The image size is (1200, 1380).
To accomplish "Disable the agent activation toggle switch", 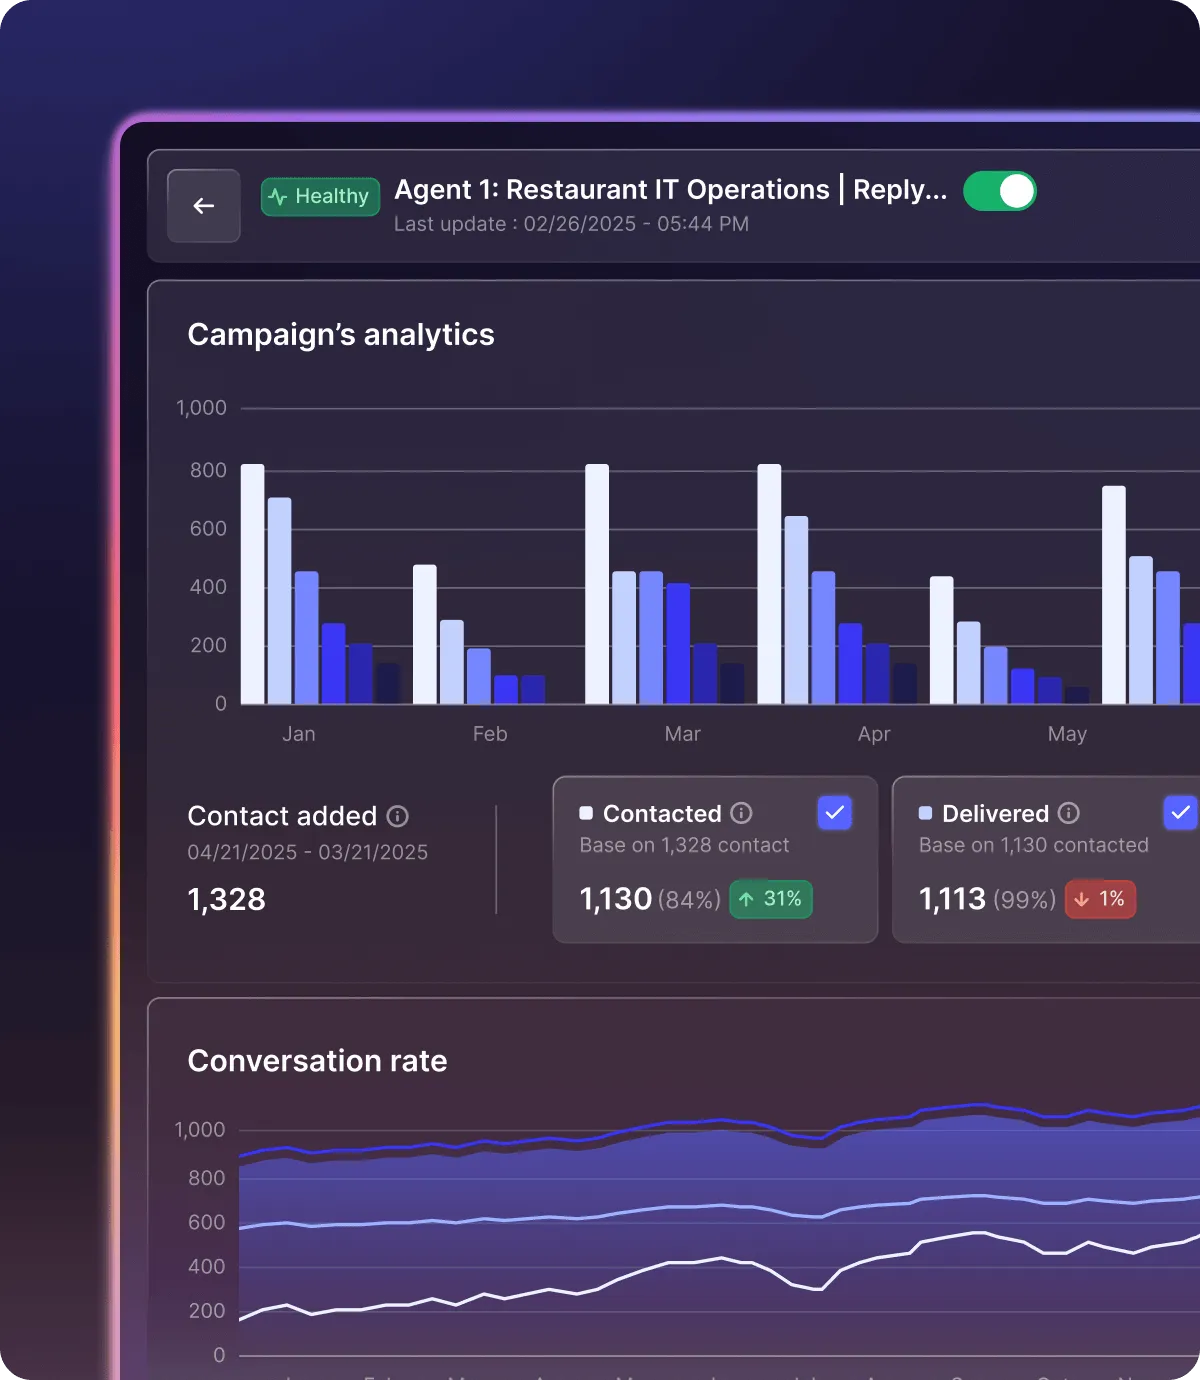I will (x=1000, y=191).
